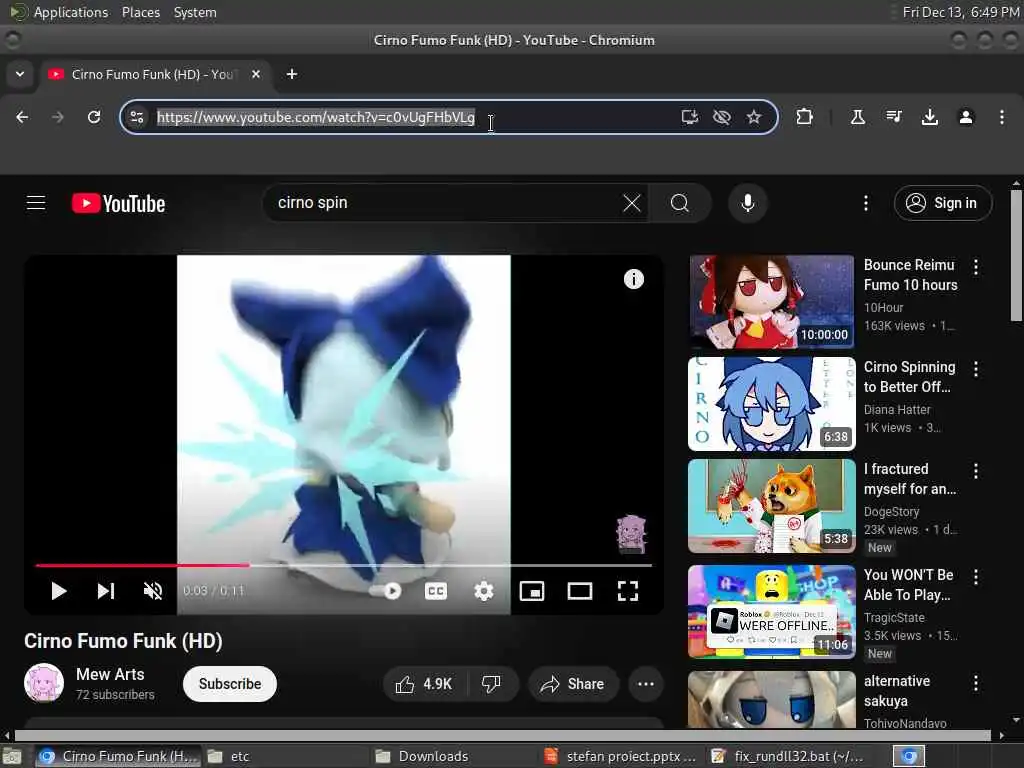This screenshot has height=768, width=1024.
Task: Open the Places menu
Action: (140, 12)
